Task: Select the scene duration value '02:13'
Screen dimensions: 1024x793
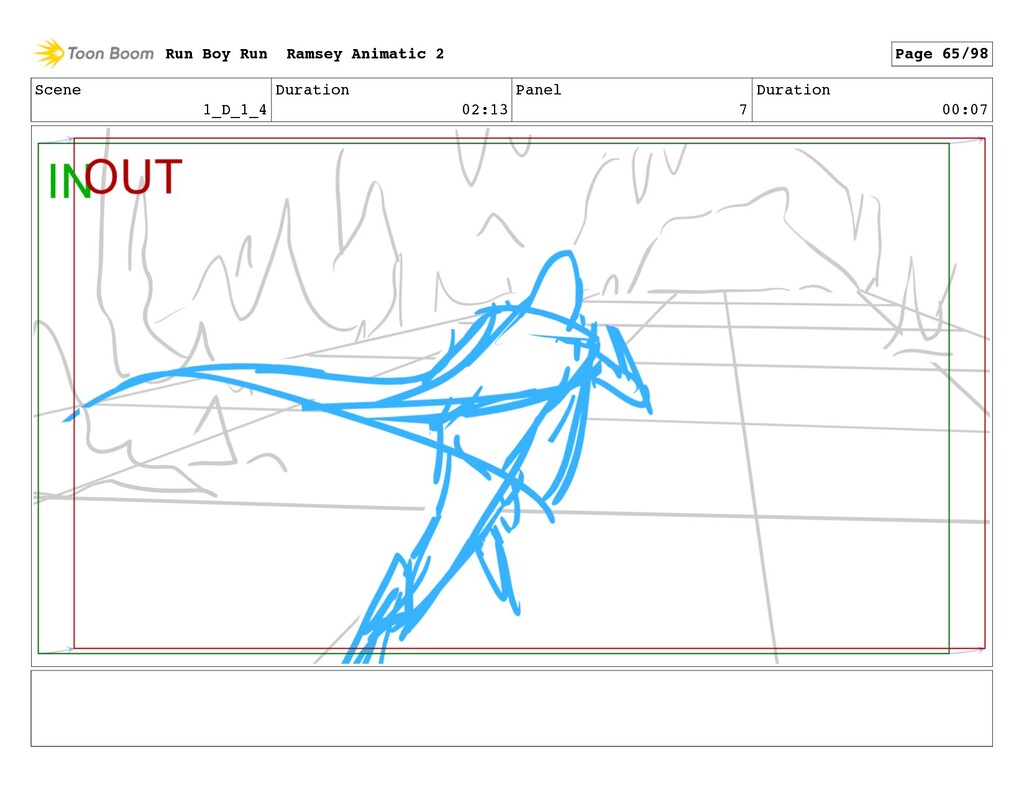Action: click(x=485, y=110)
